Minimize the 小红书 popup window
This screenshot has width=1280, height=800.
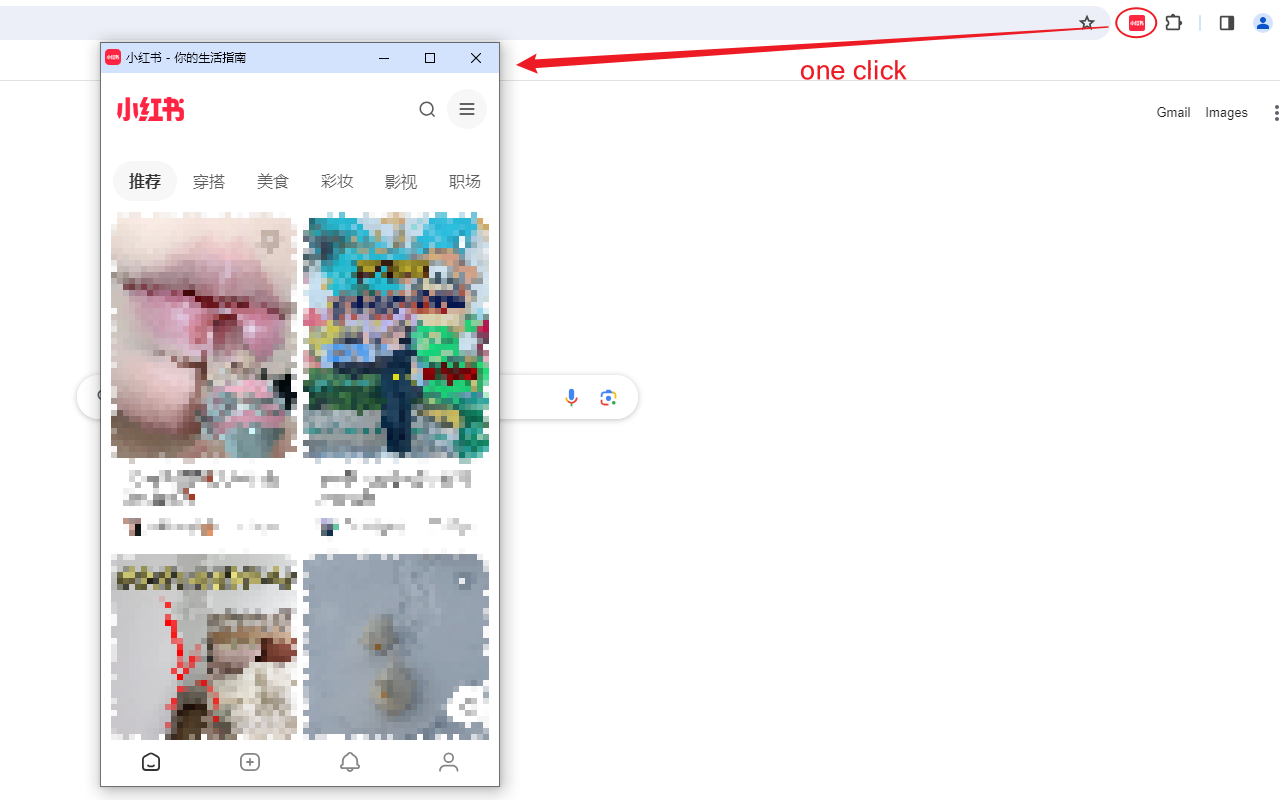point(384,58)
